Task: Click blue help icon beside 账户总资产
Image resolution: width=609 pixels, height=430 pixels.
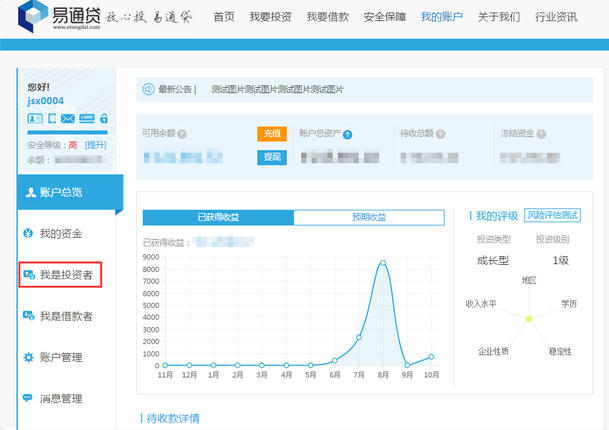Action: (x=344, y=133)
